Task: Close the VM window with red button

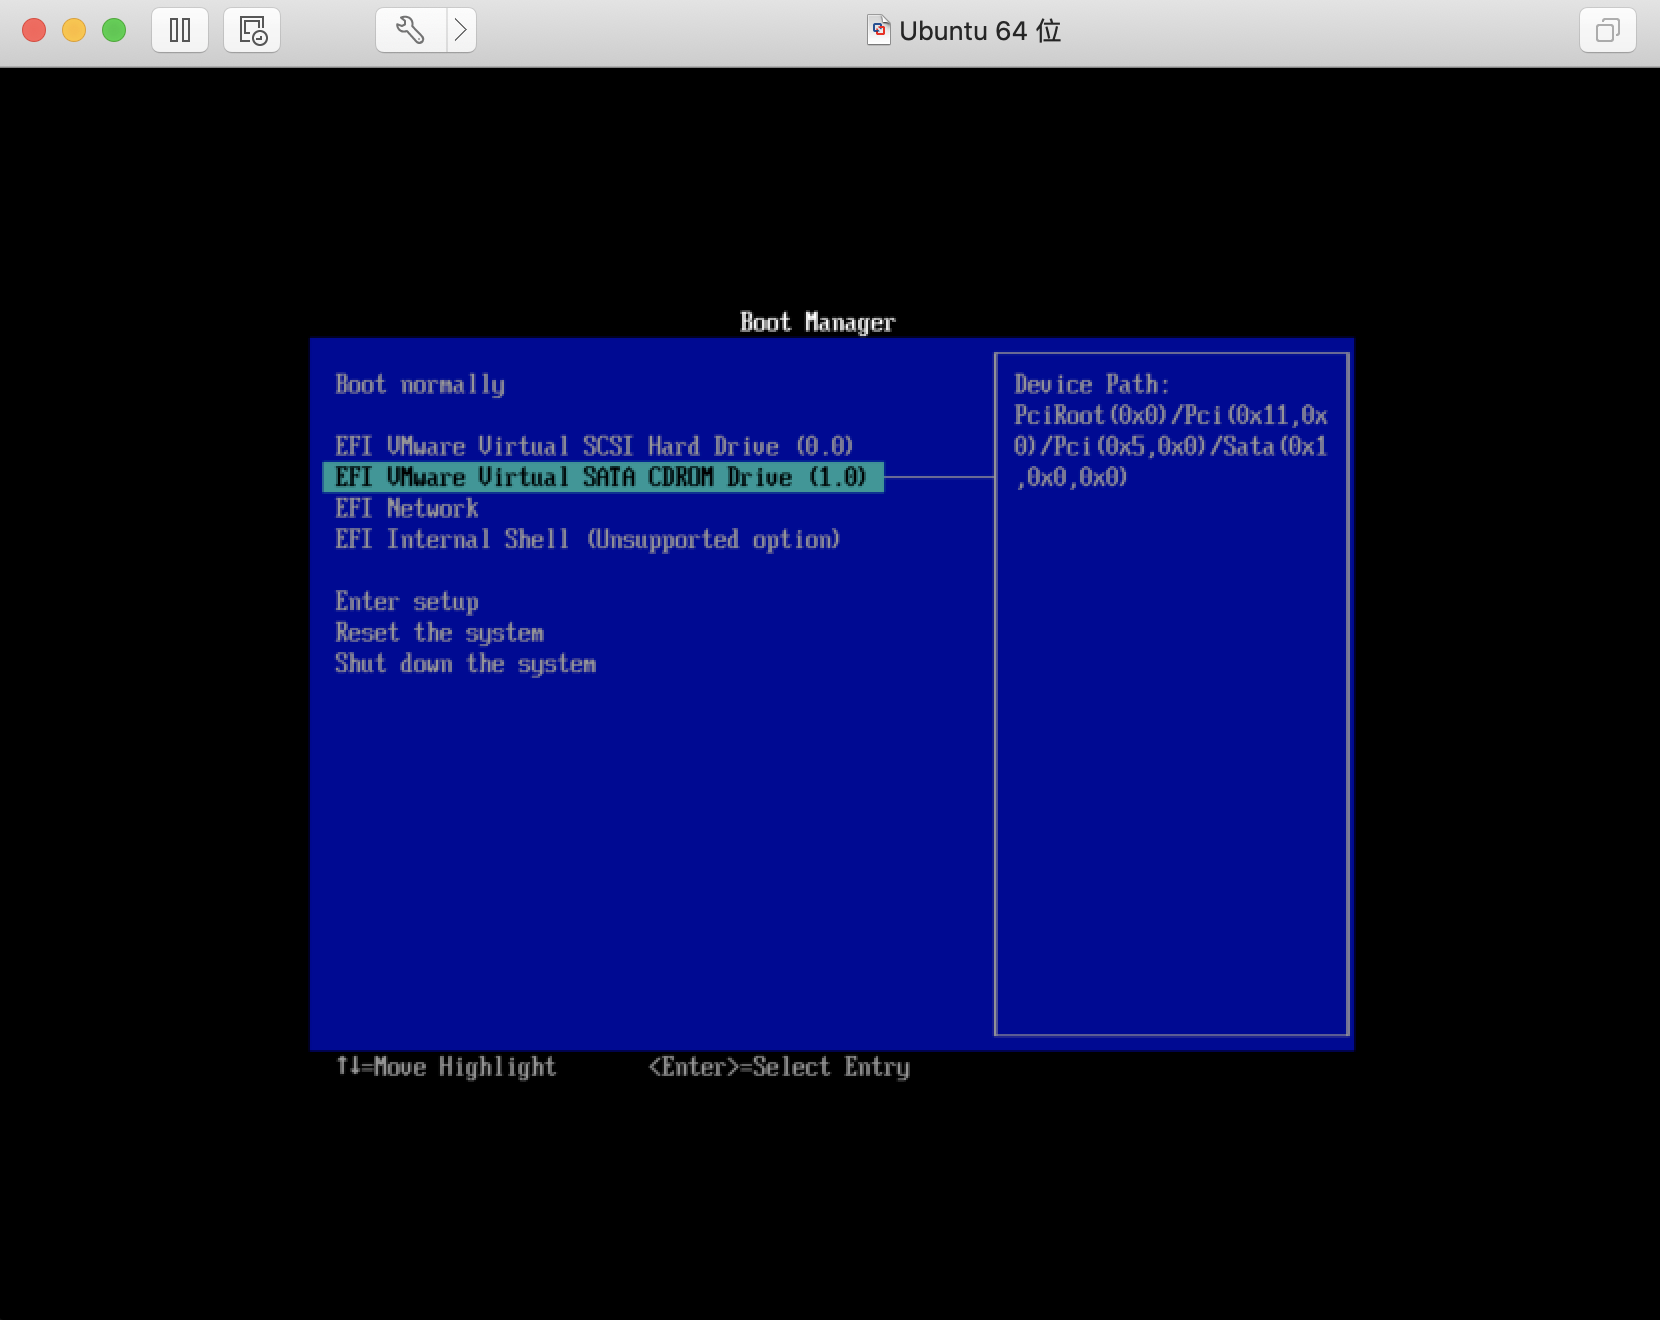Action: (x=34, y=30)
